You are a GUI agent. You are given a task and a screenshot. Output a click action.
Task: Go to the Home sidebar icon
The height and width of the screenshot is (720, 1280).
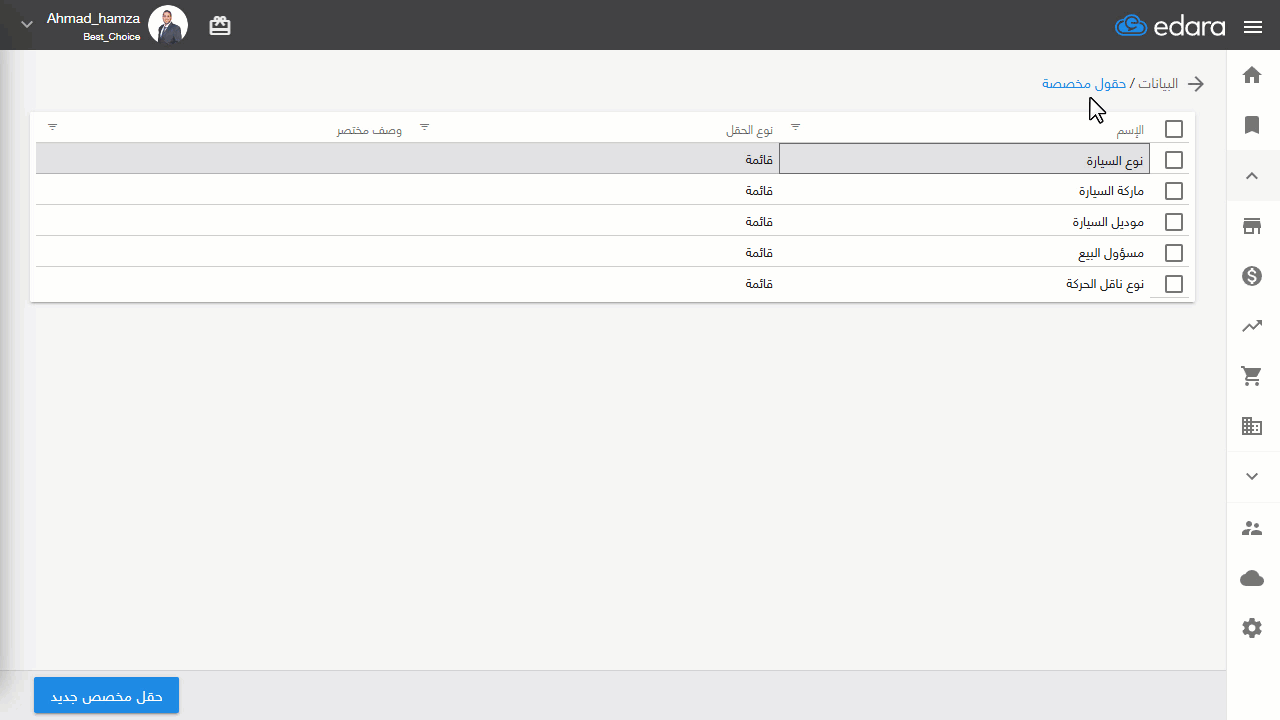(1252, 75)
